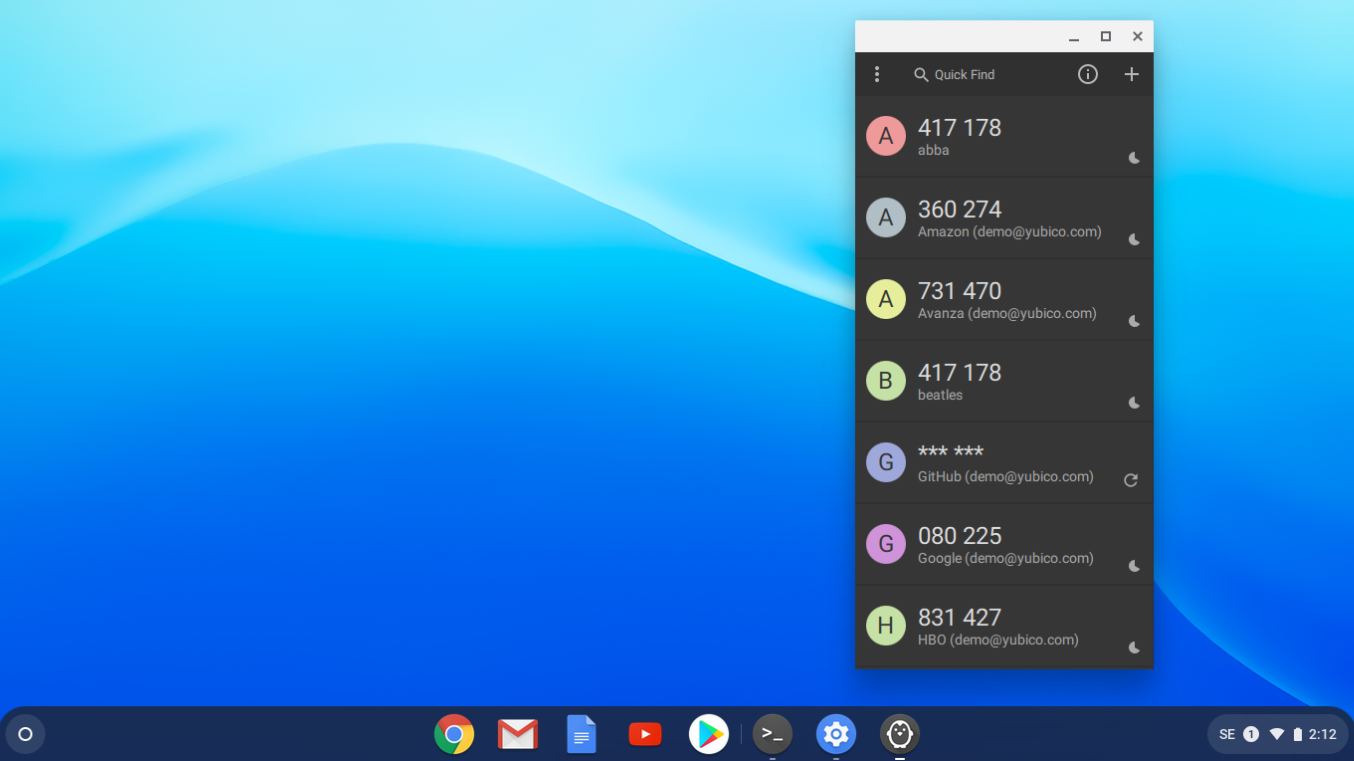The image size is (1354, 761).
Task: Click HBO (demo@yubico.com) label
Action: (998, 640)
